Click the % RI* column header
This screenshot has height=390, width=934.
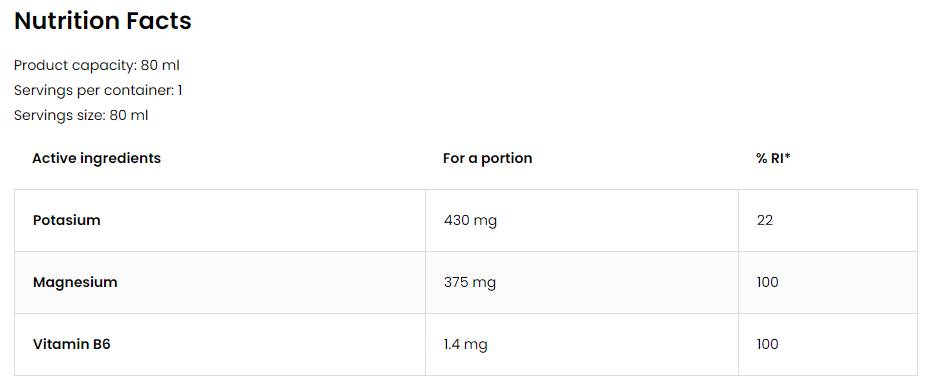[773, 158]
